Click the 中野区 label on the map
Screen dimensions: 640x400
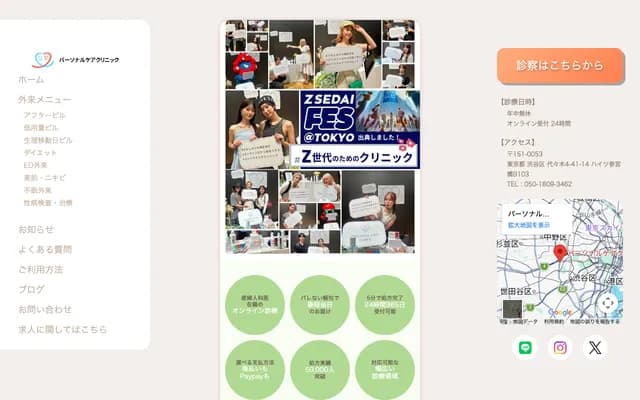[555, 237]
